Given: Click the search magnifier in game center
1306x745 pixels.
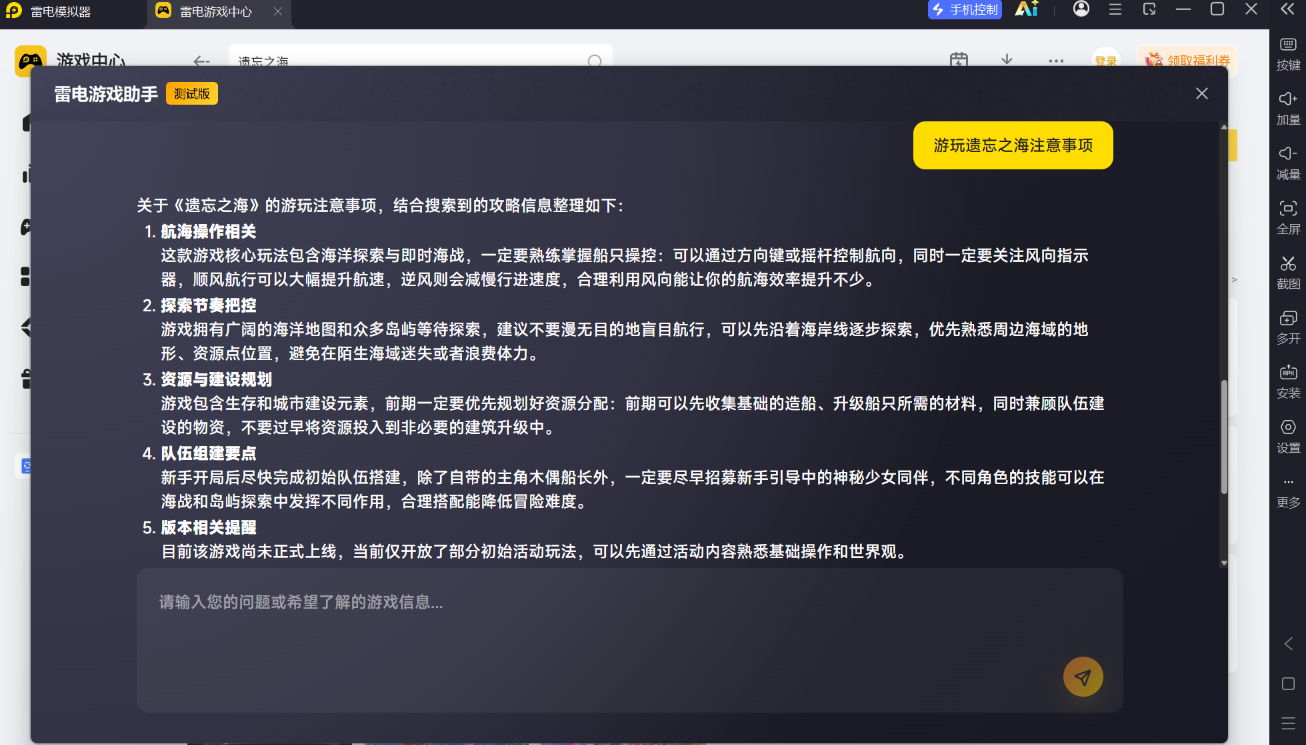Looking at the screenshot, I should (594, 61).
